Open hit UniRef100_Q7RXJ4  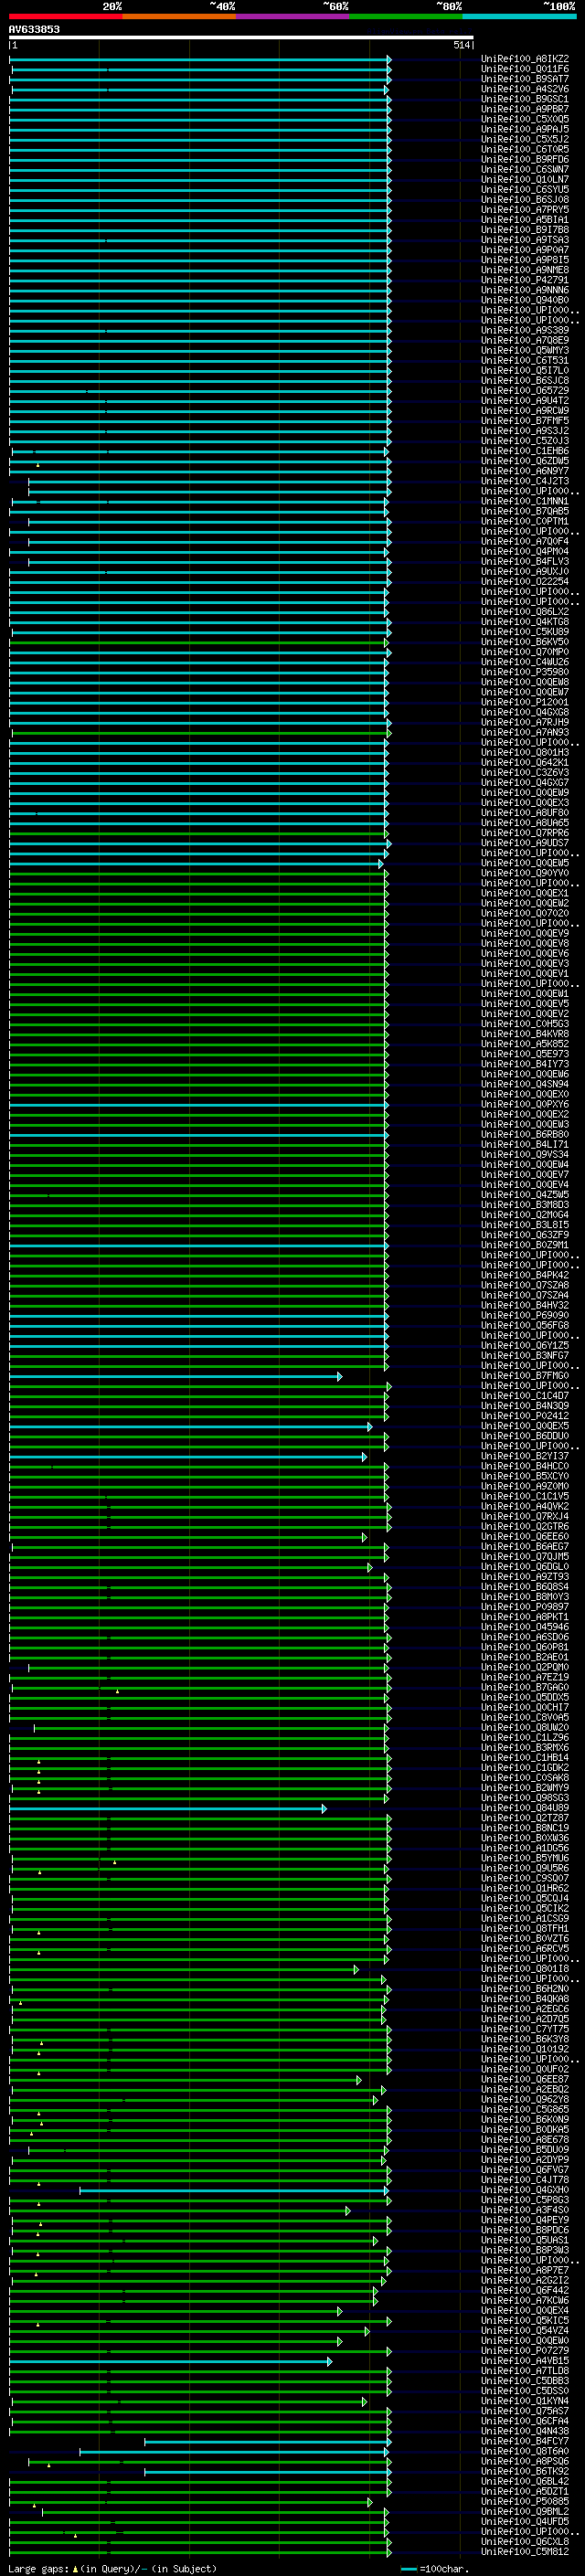525,1517
